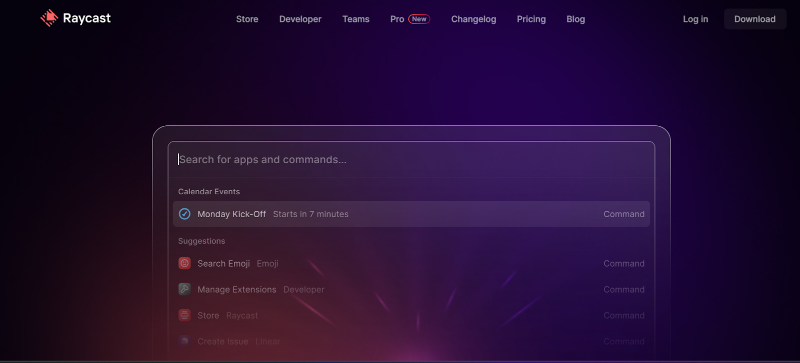The image size is (800, 363).
Task: Click the Download button
Action: [755, 19]
